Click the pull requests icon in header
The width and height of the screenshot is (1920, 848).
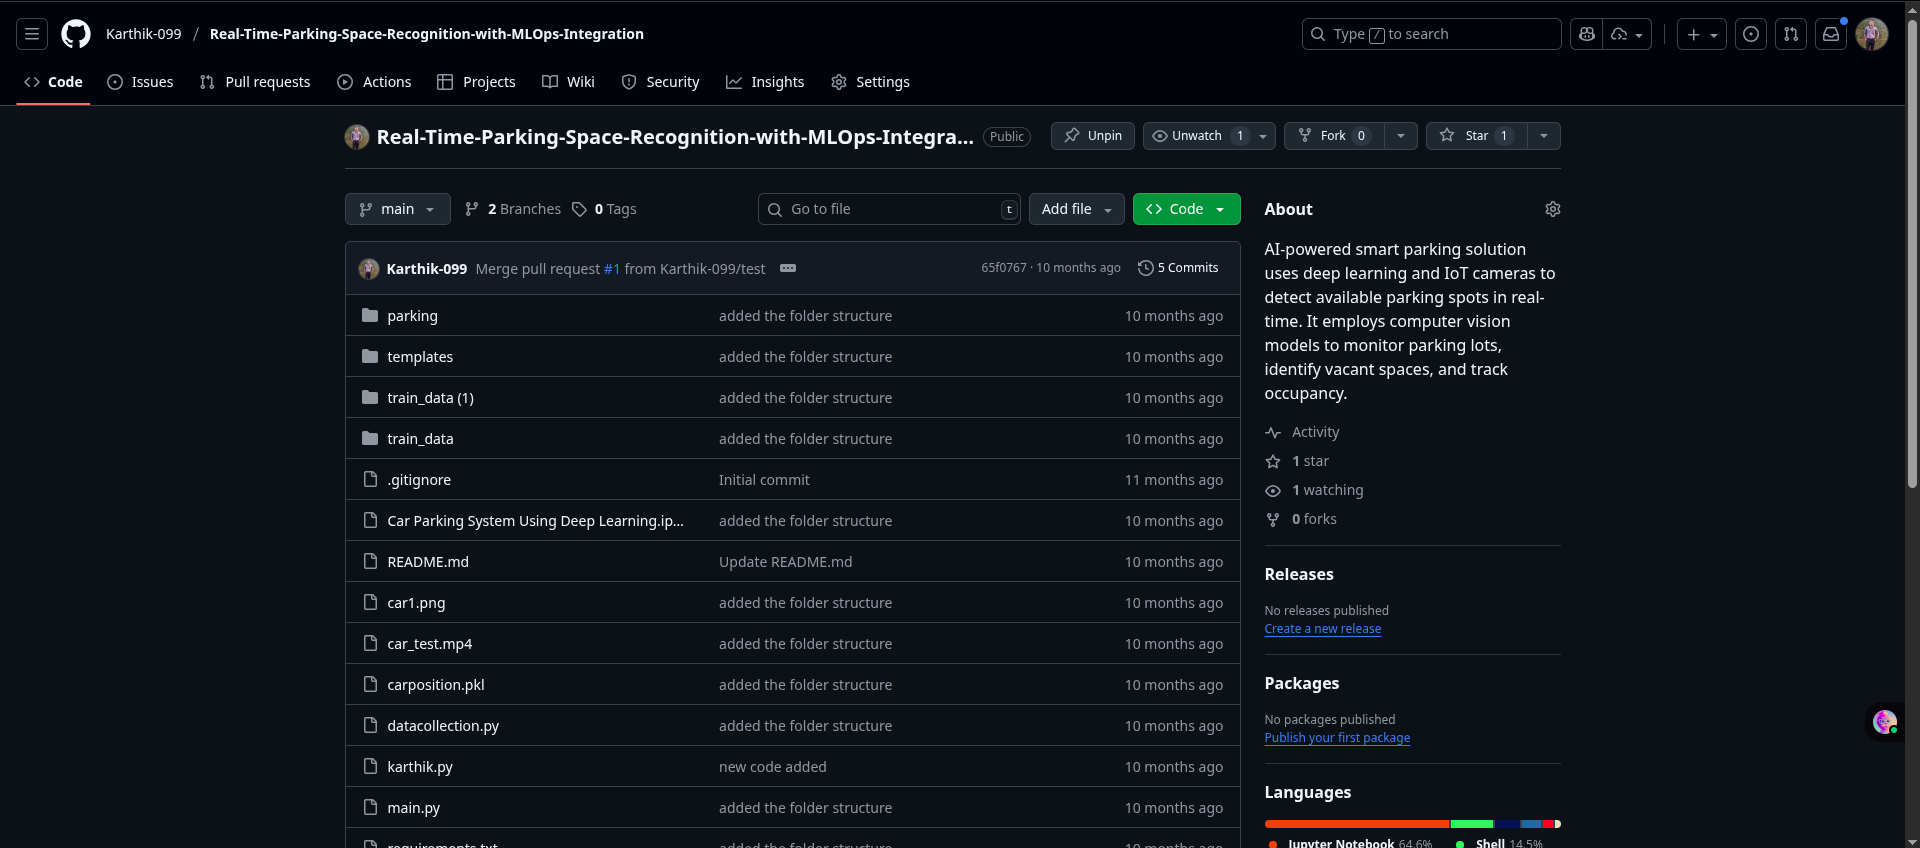(1791, 34)
